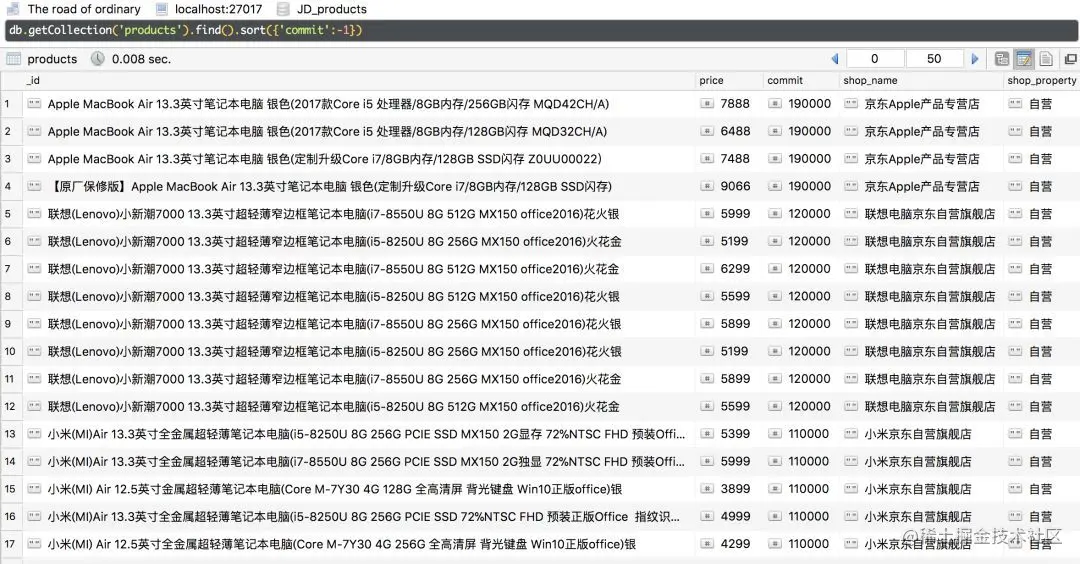Go to next page of results
The image size is (1080, 564).
[975, 59]
